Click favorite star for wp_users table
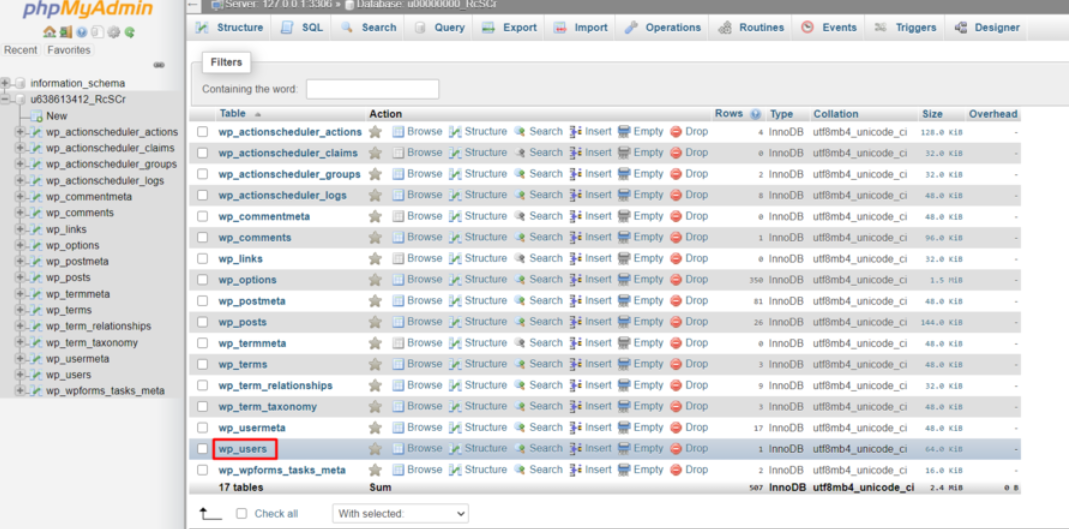 [x=375, y=449]
